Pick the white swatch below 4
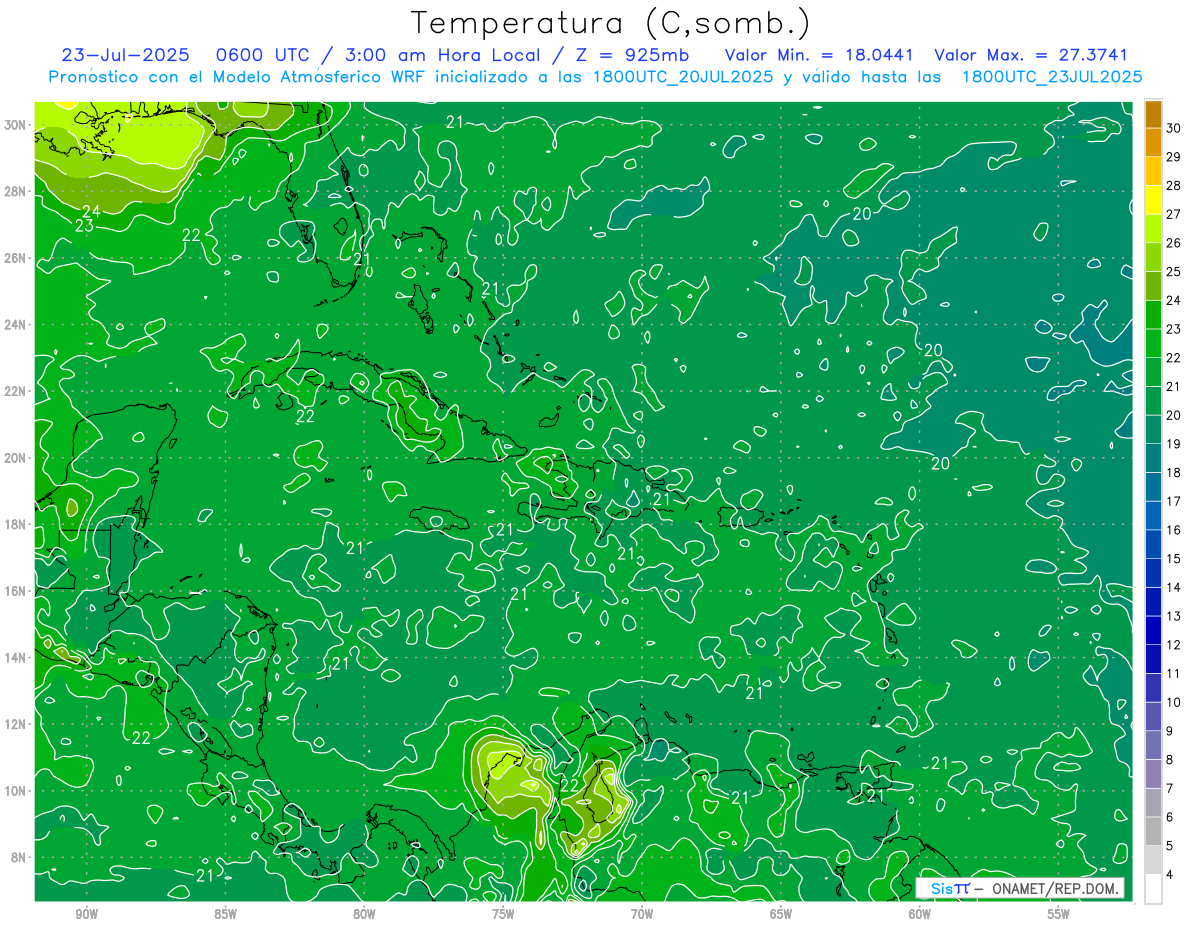 (1154, 889)
